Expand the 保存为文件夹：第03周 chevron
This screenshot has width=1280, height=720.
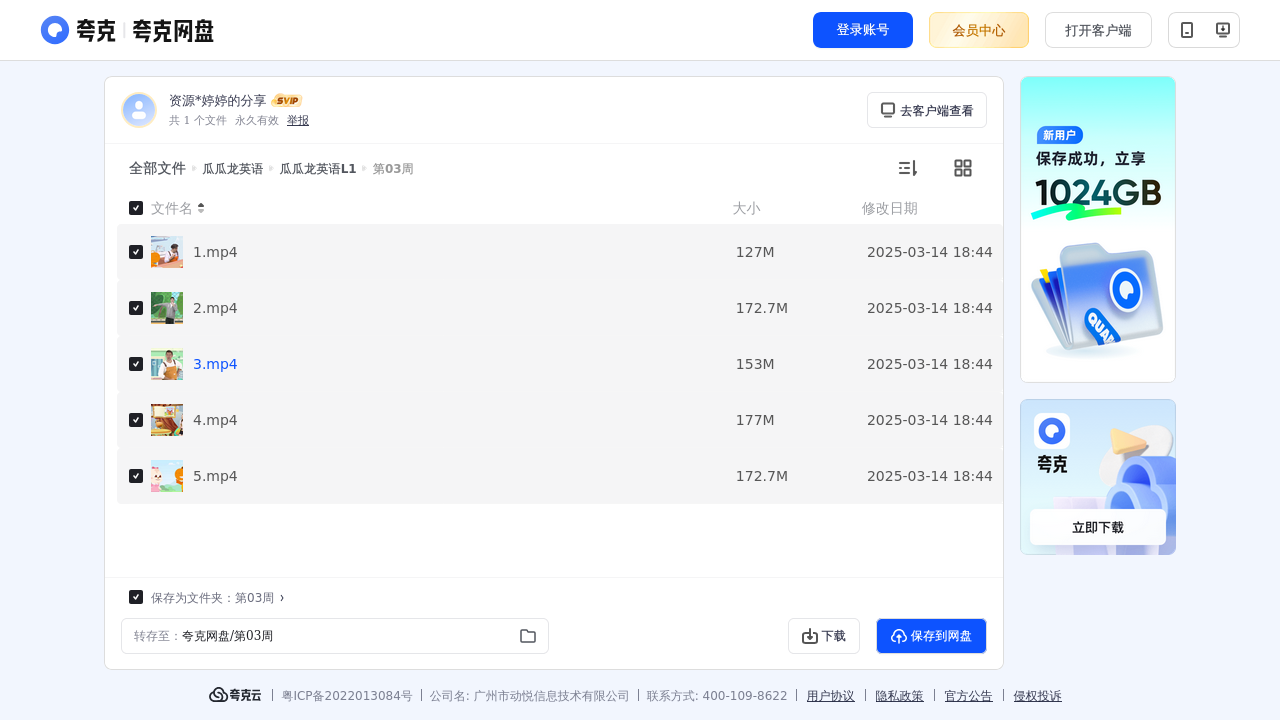tap(282, 597)
